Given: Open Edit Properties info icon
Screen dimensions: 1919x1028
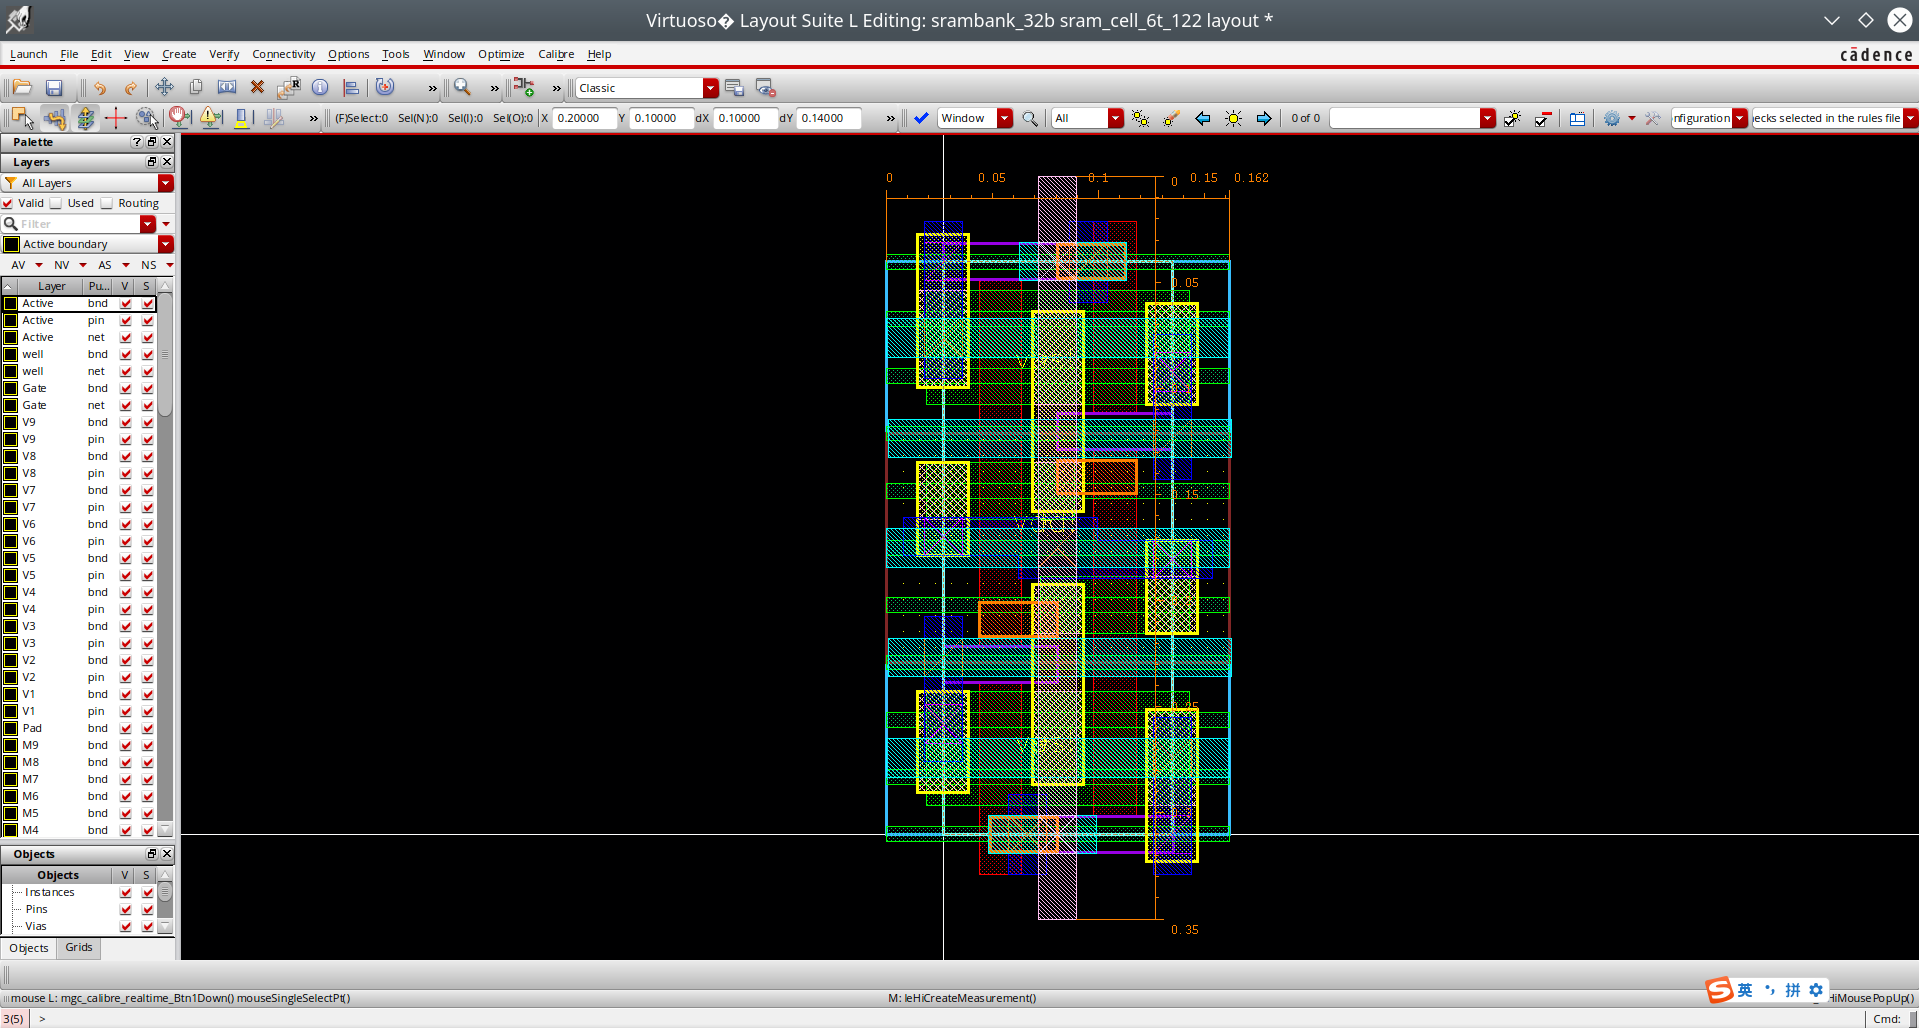Looking at the screenshot, I should pos(320,88).
